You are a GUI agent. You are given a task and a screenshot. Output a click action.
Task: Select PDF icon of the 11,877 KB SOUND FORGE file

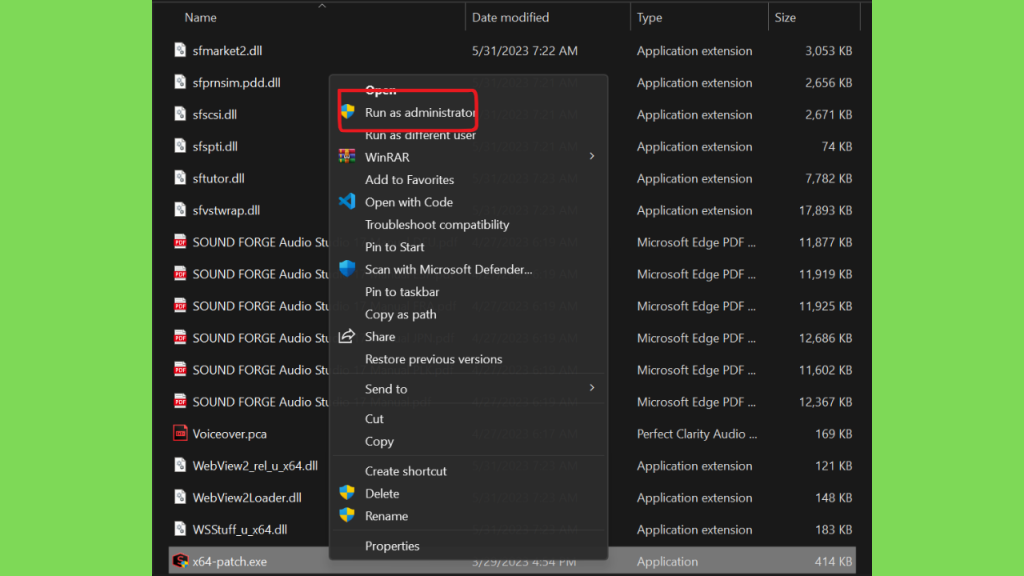point(180,242)
